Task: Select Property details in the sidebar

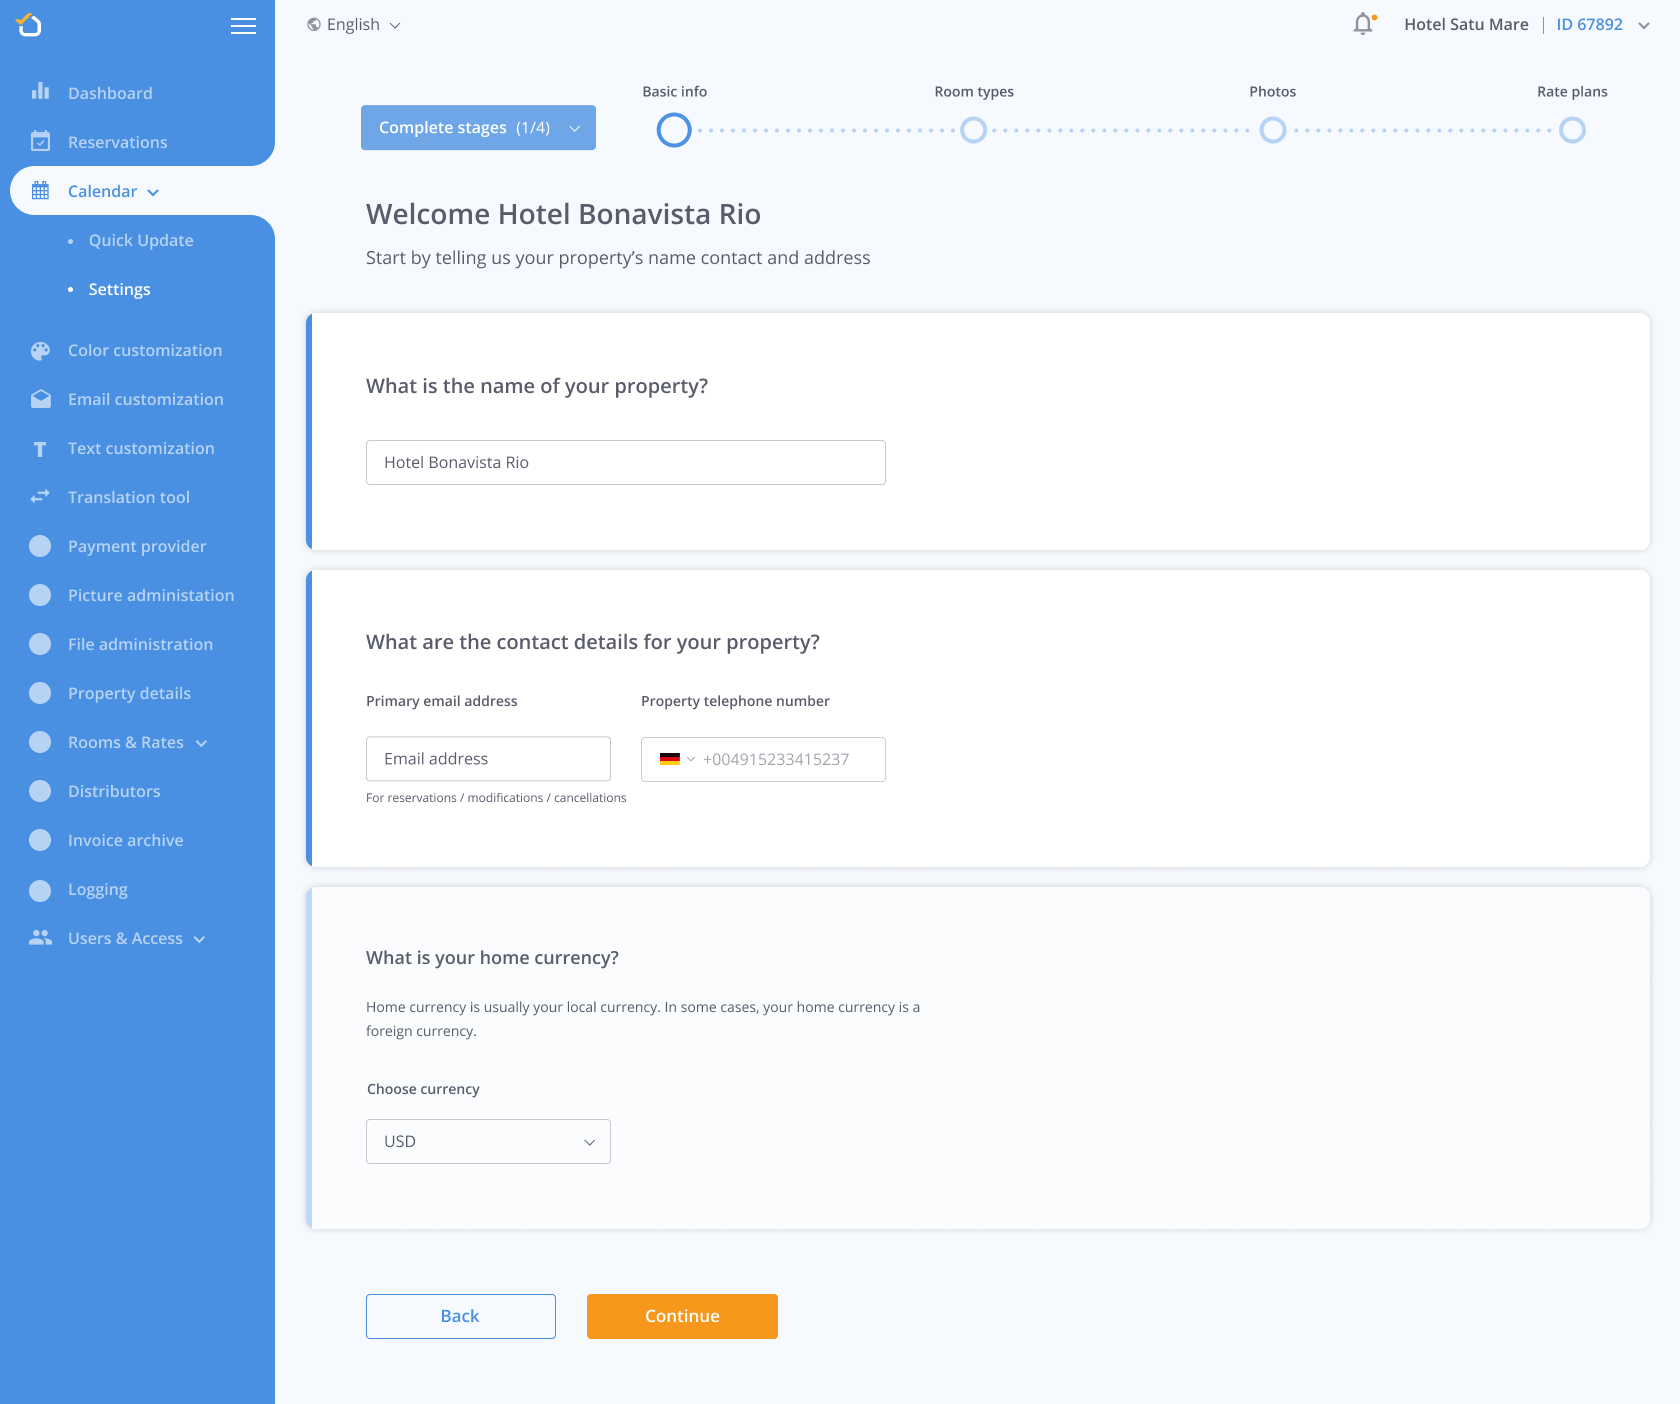Action: pos(129,693)
